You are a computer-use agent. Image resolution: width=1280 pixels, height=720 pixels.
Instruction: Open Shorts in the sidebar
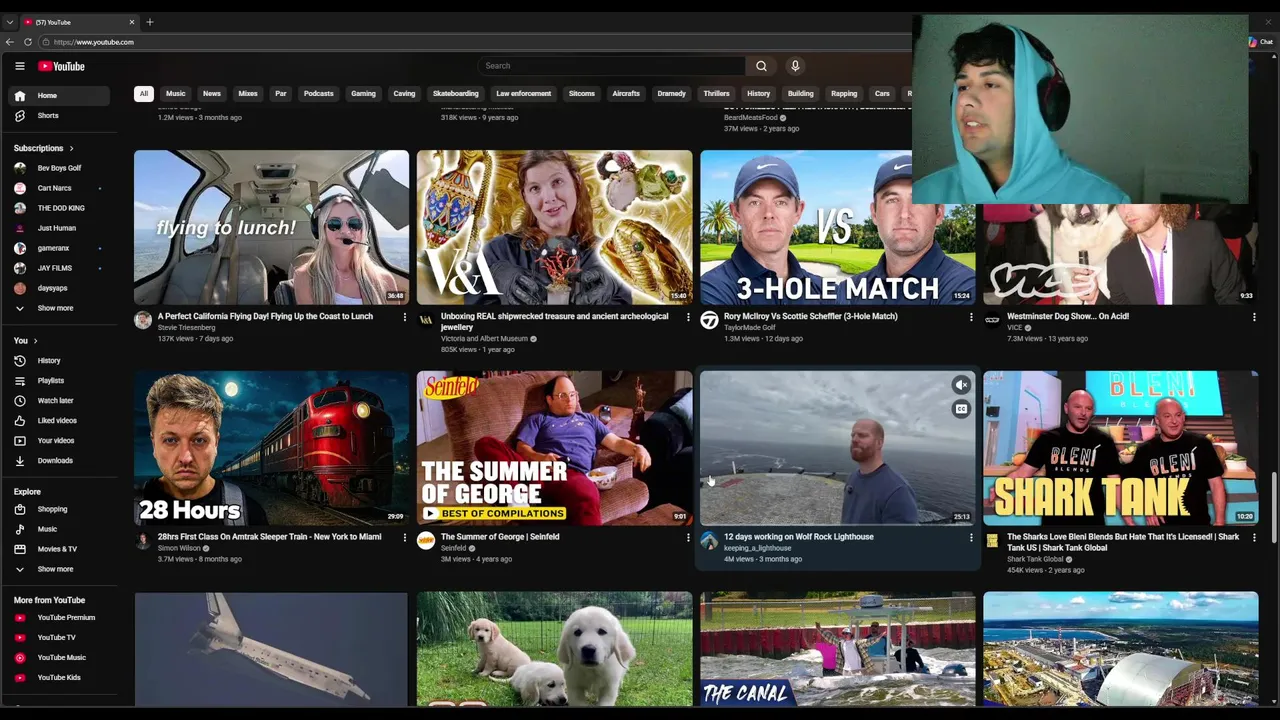tap(60, 116)
